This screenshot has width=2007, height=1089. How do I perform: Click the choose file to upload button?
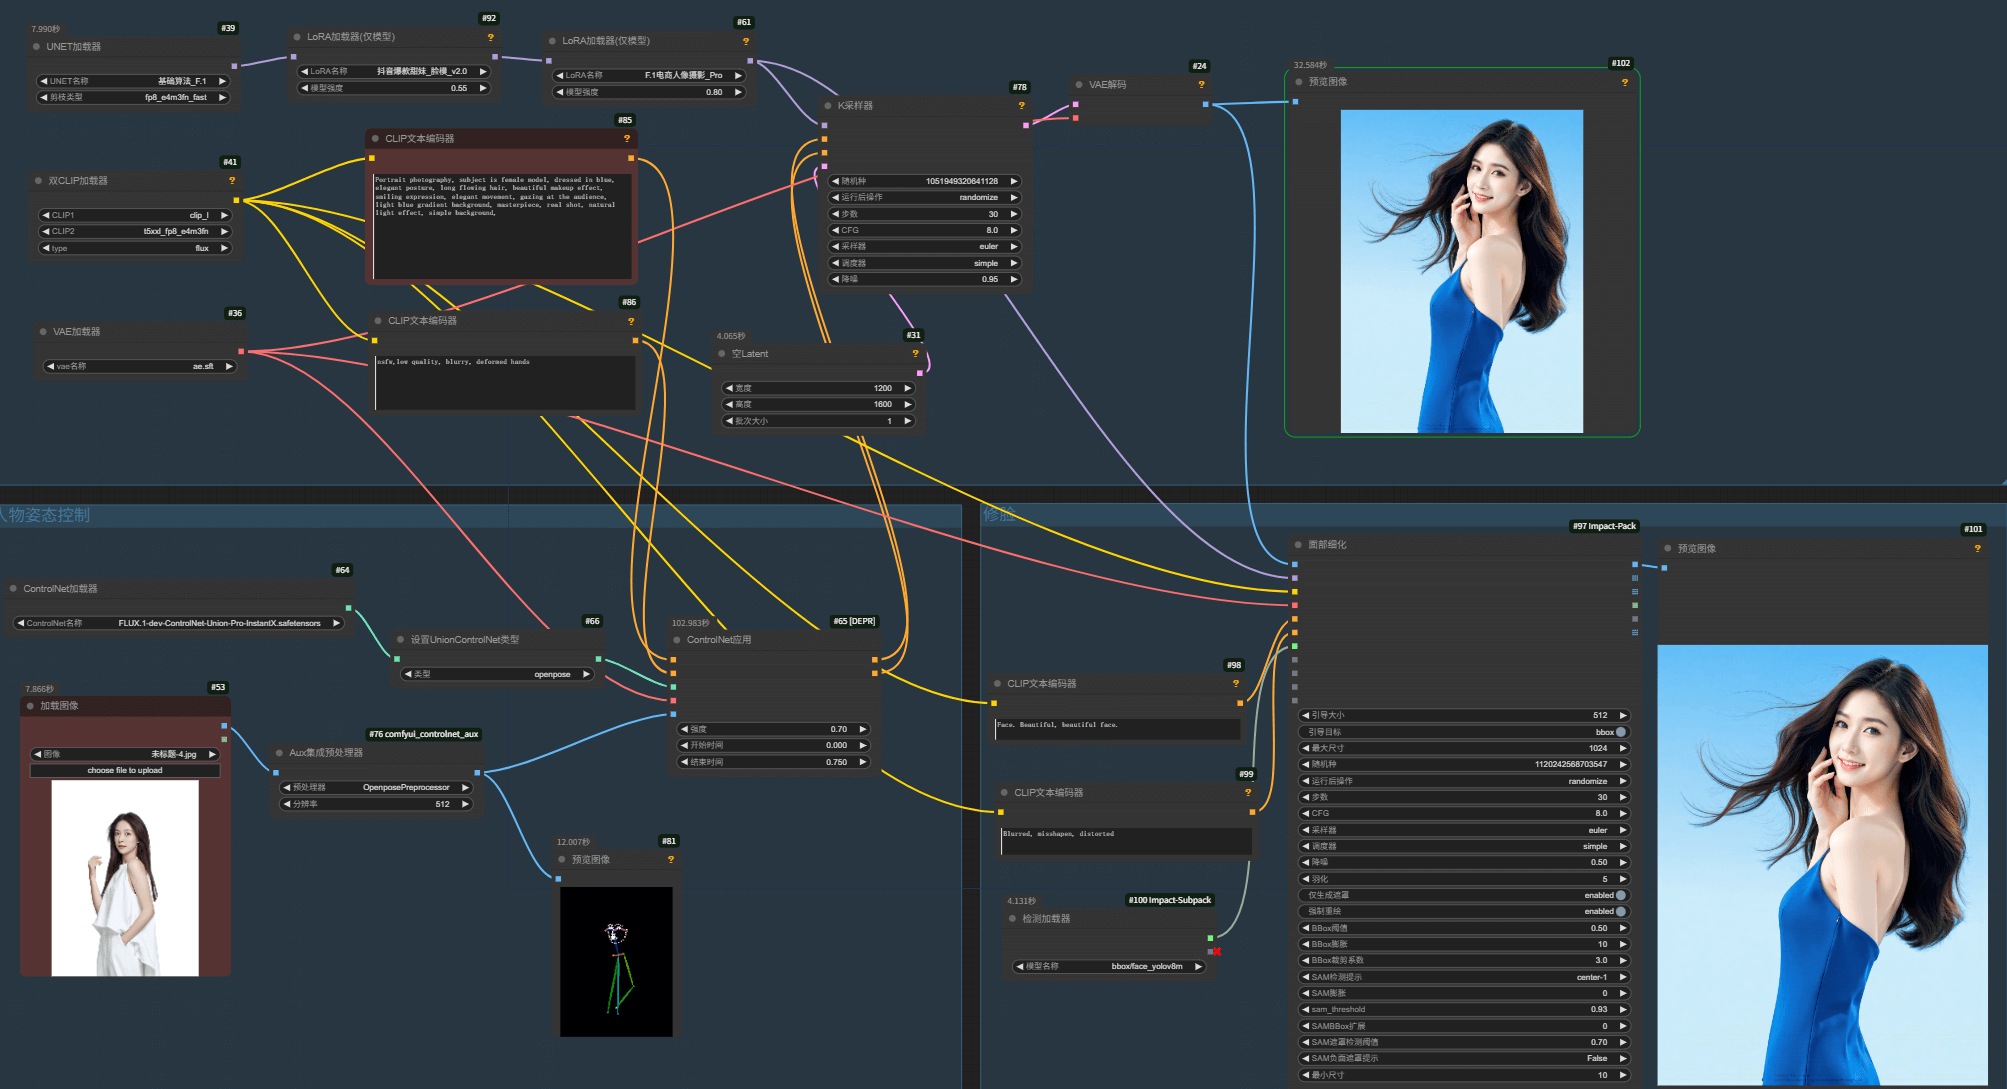pos(125,771)
